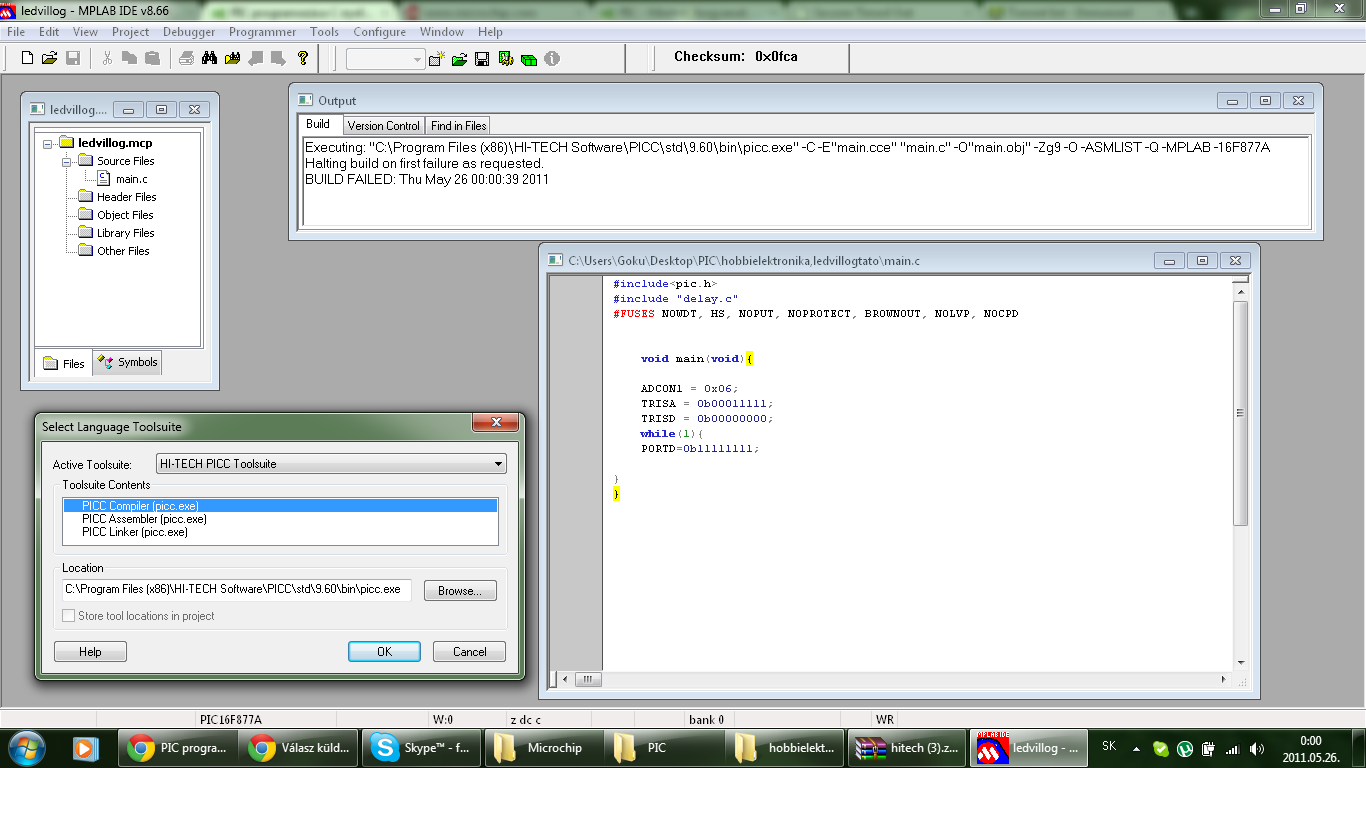Select main.c in the project tree
Screen dimensions: 1366x819
point(131,179)
